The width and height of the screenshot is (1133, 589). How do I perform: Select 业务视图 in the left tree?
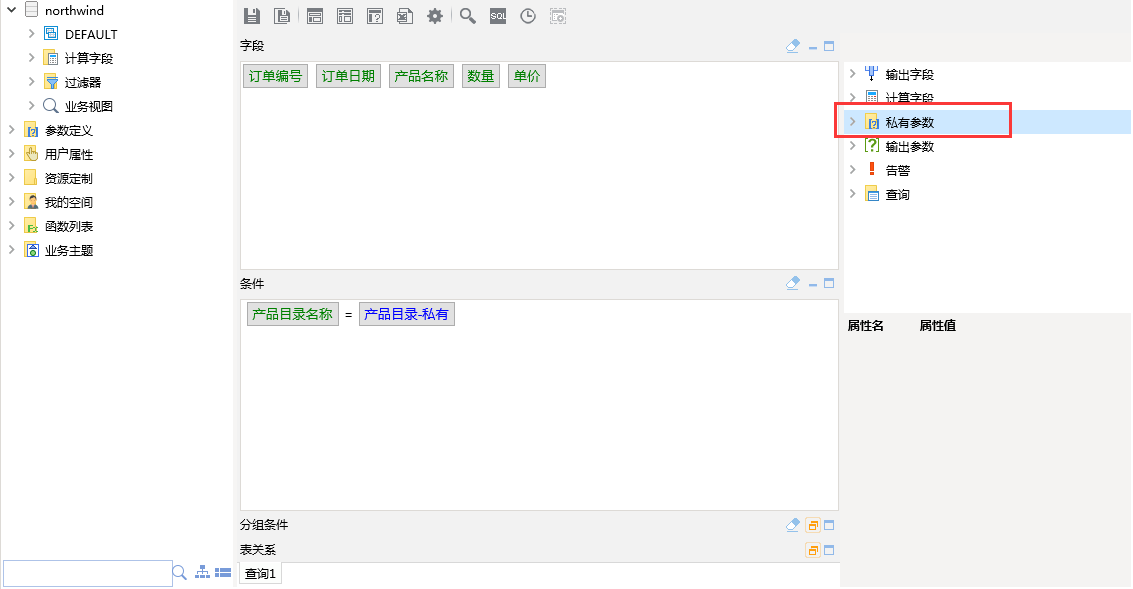(x=89, y=106)
